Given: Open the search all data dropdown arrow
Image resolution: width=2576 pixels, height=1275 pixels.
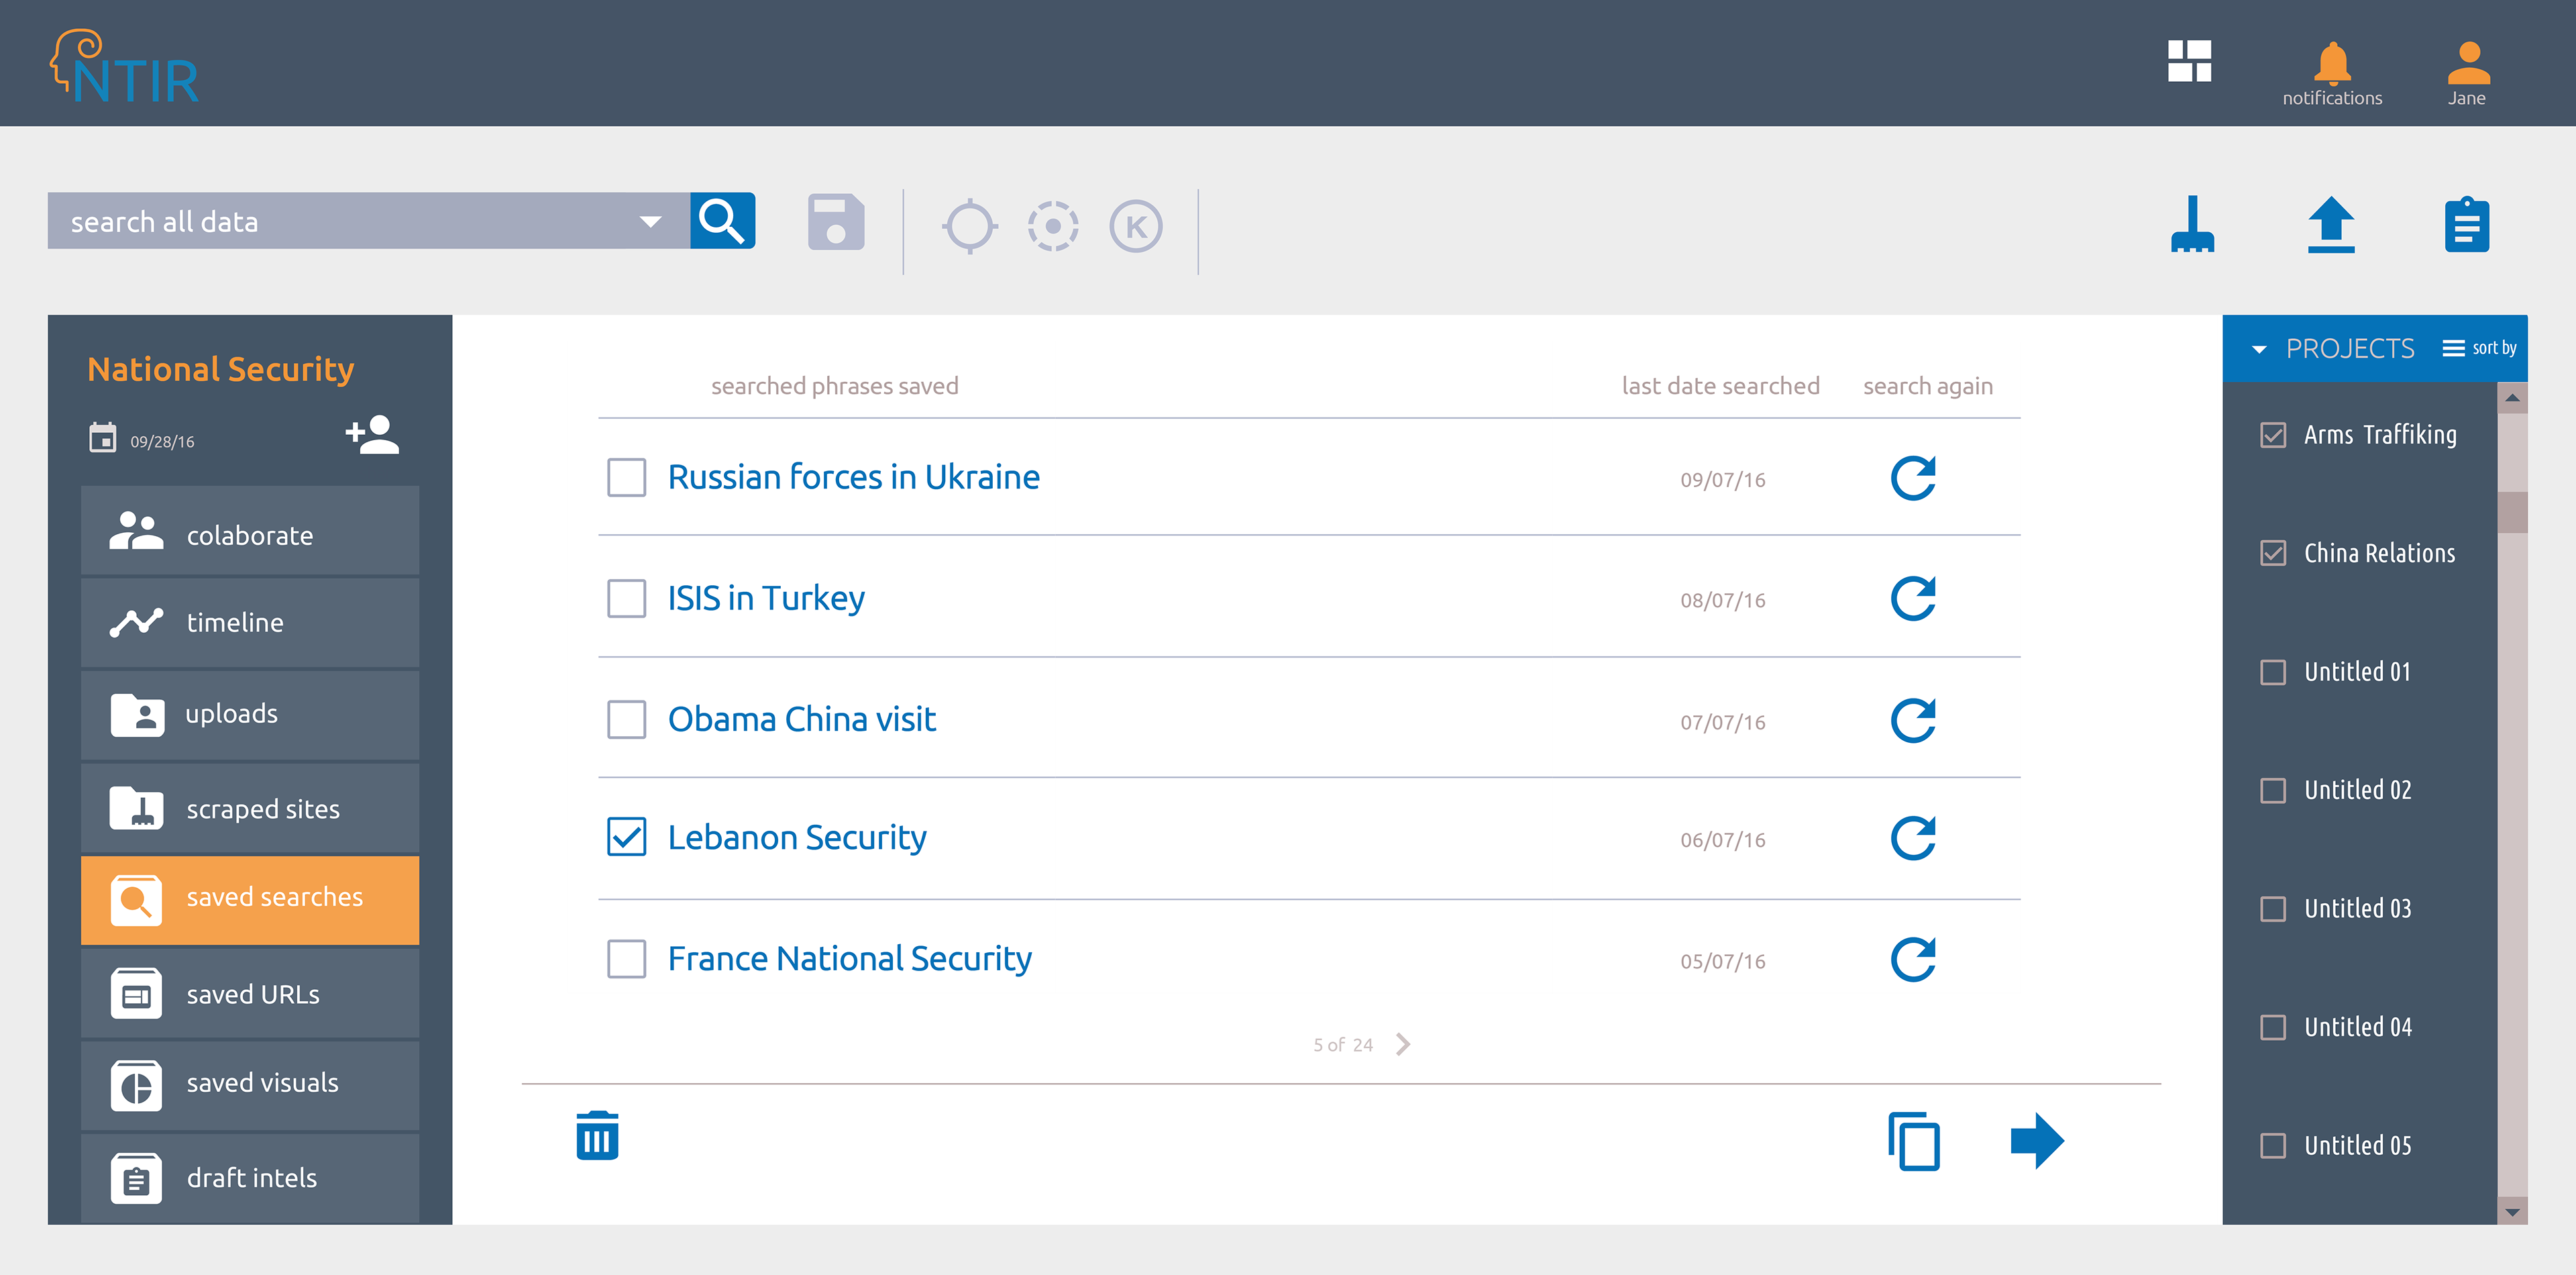Looking at the screenshot, I should tap(650, 221).
